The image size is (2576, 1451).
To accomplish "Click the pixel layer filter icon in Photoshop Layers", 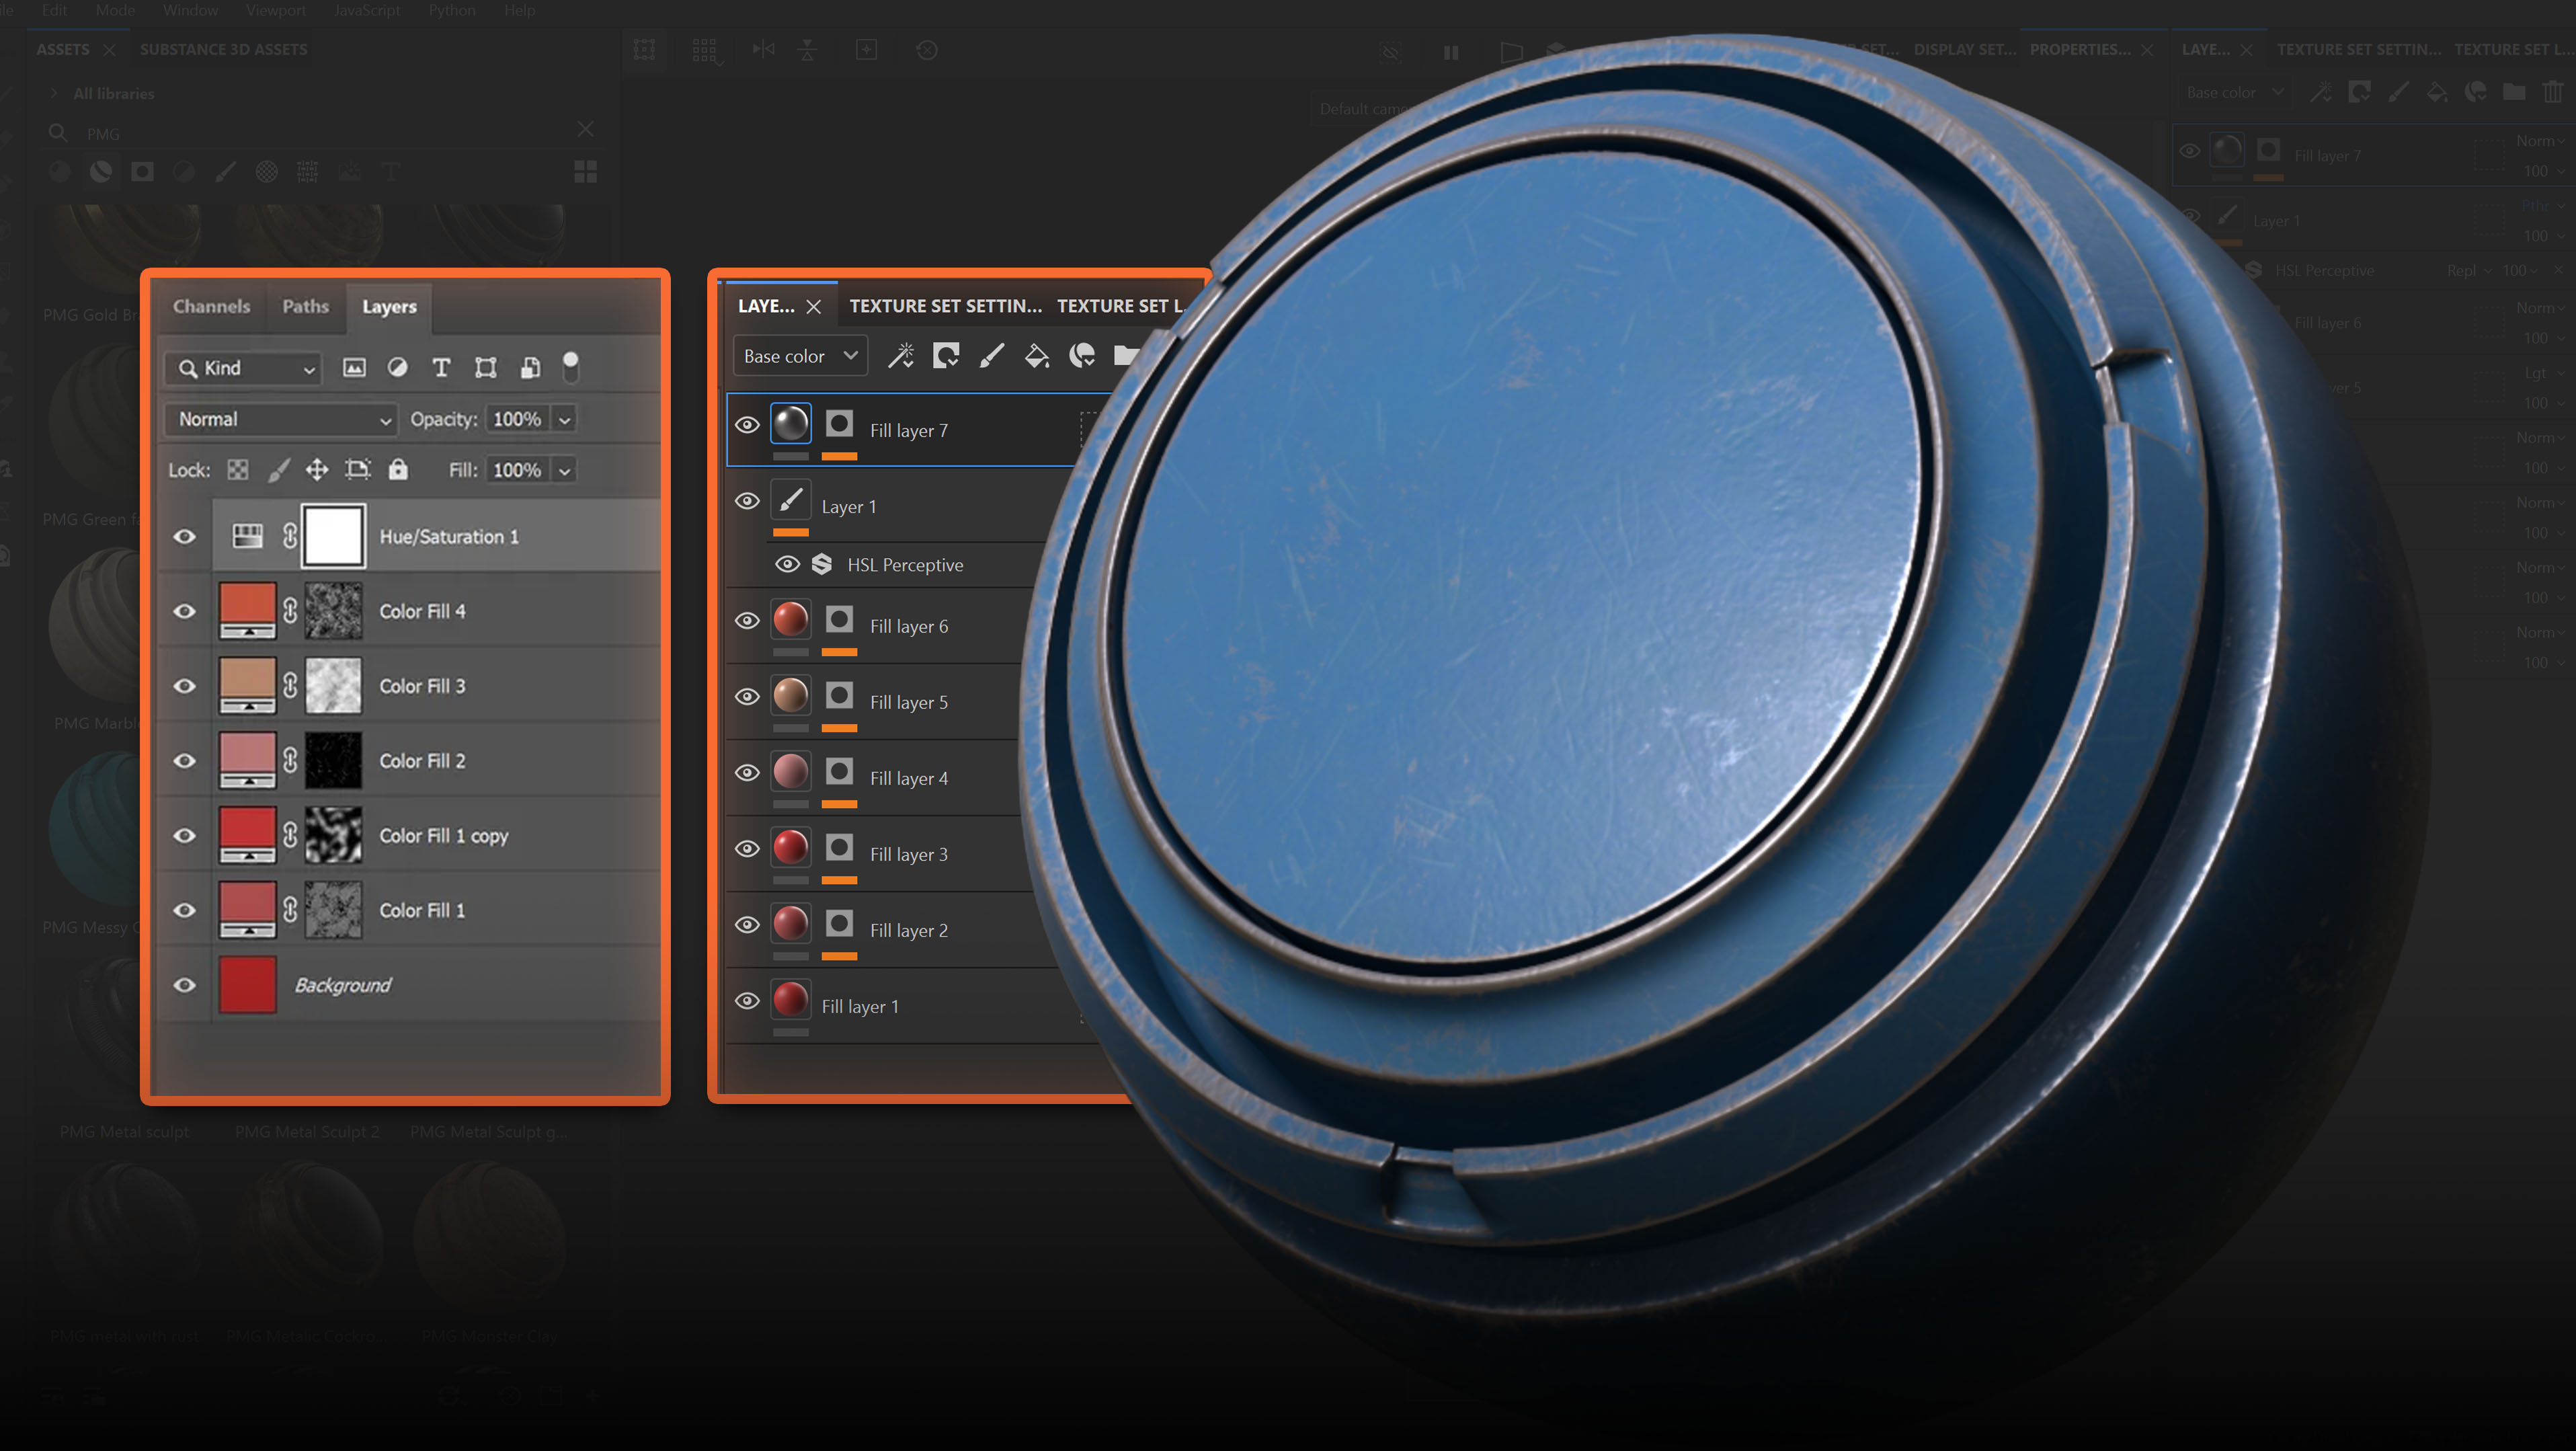I will 354,368.
